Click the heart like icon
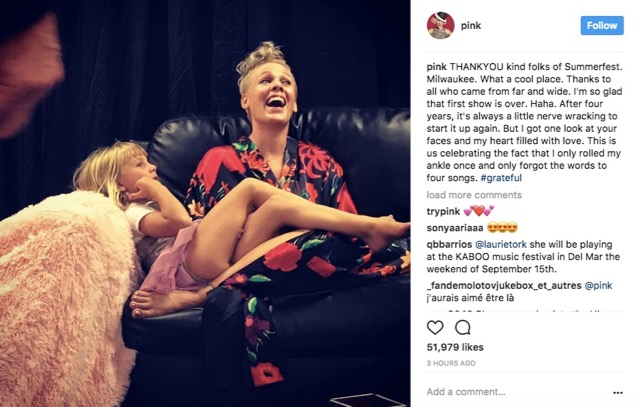Image resolution: width=640 pixels, height=407 pixels. click(x=435, y=327)
